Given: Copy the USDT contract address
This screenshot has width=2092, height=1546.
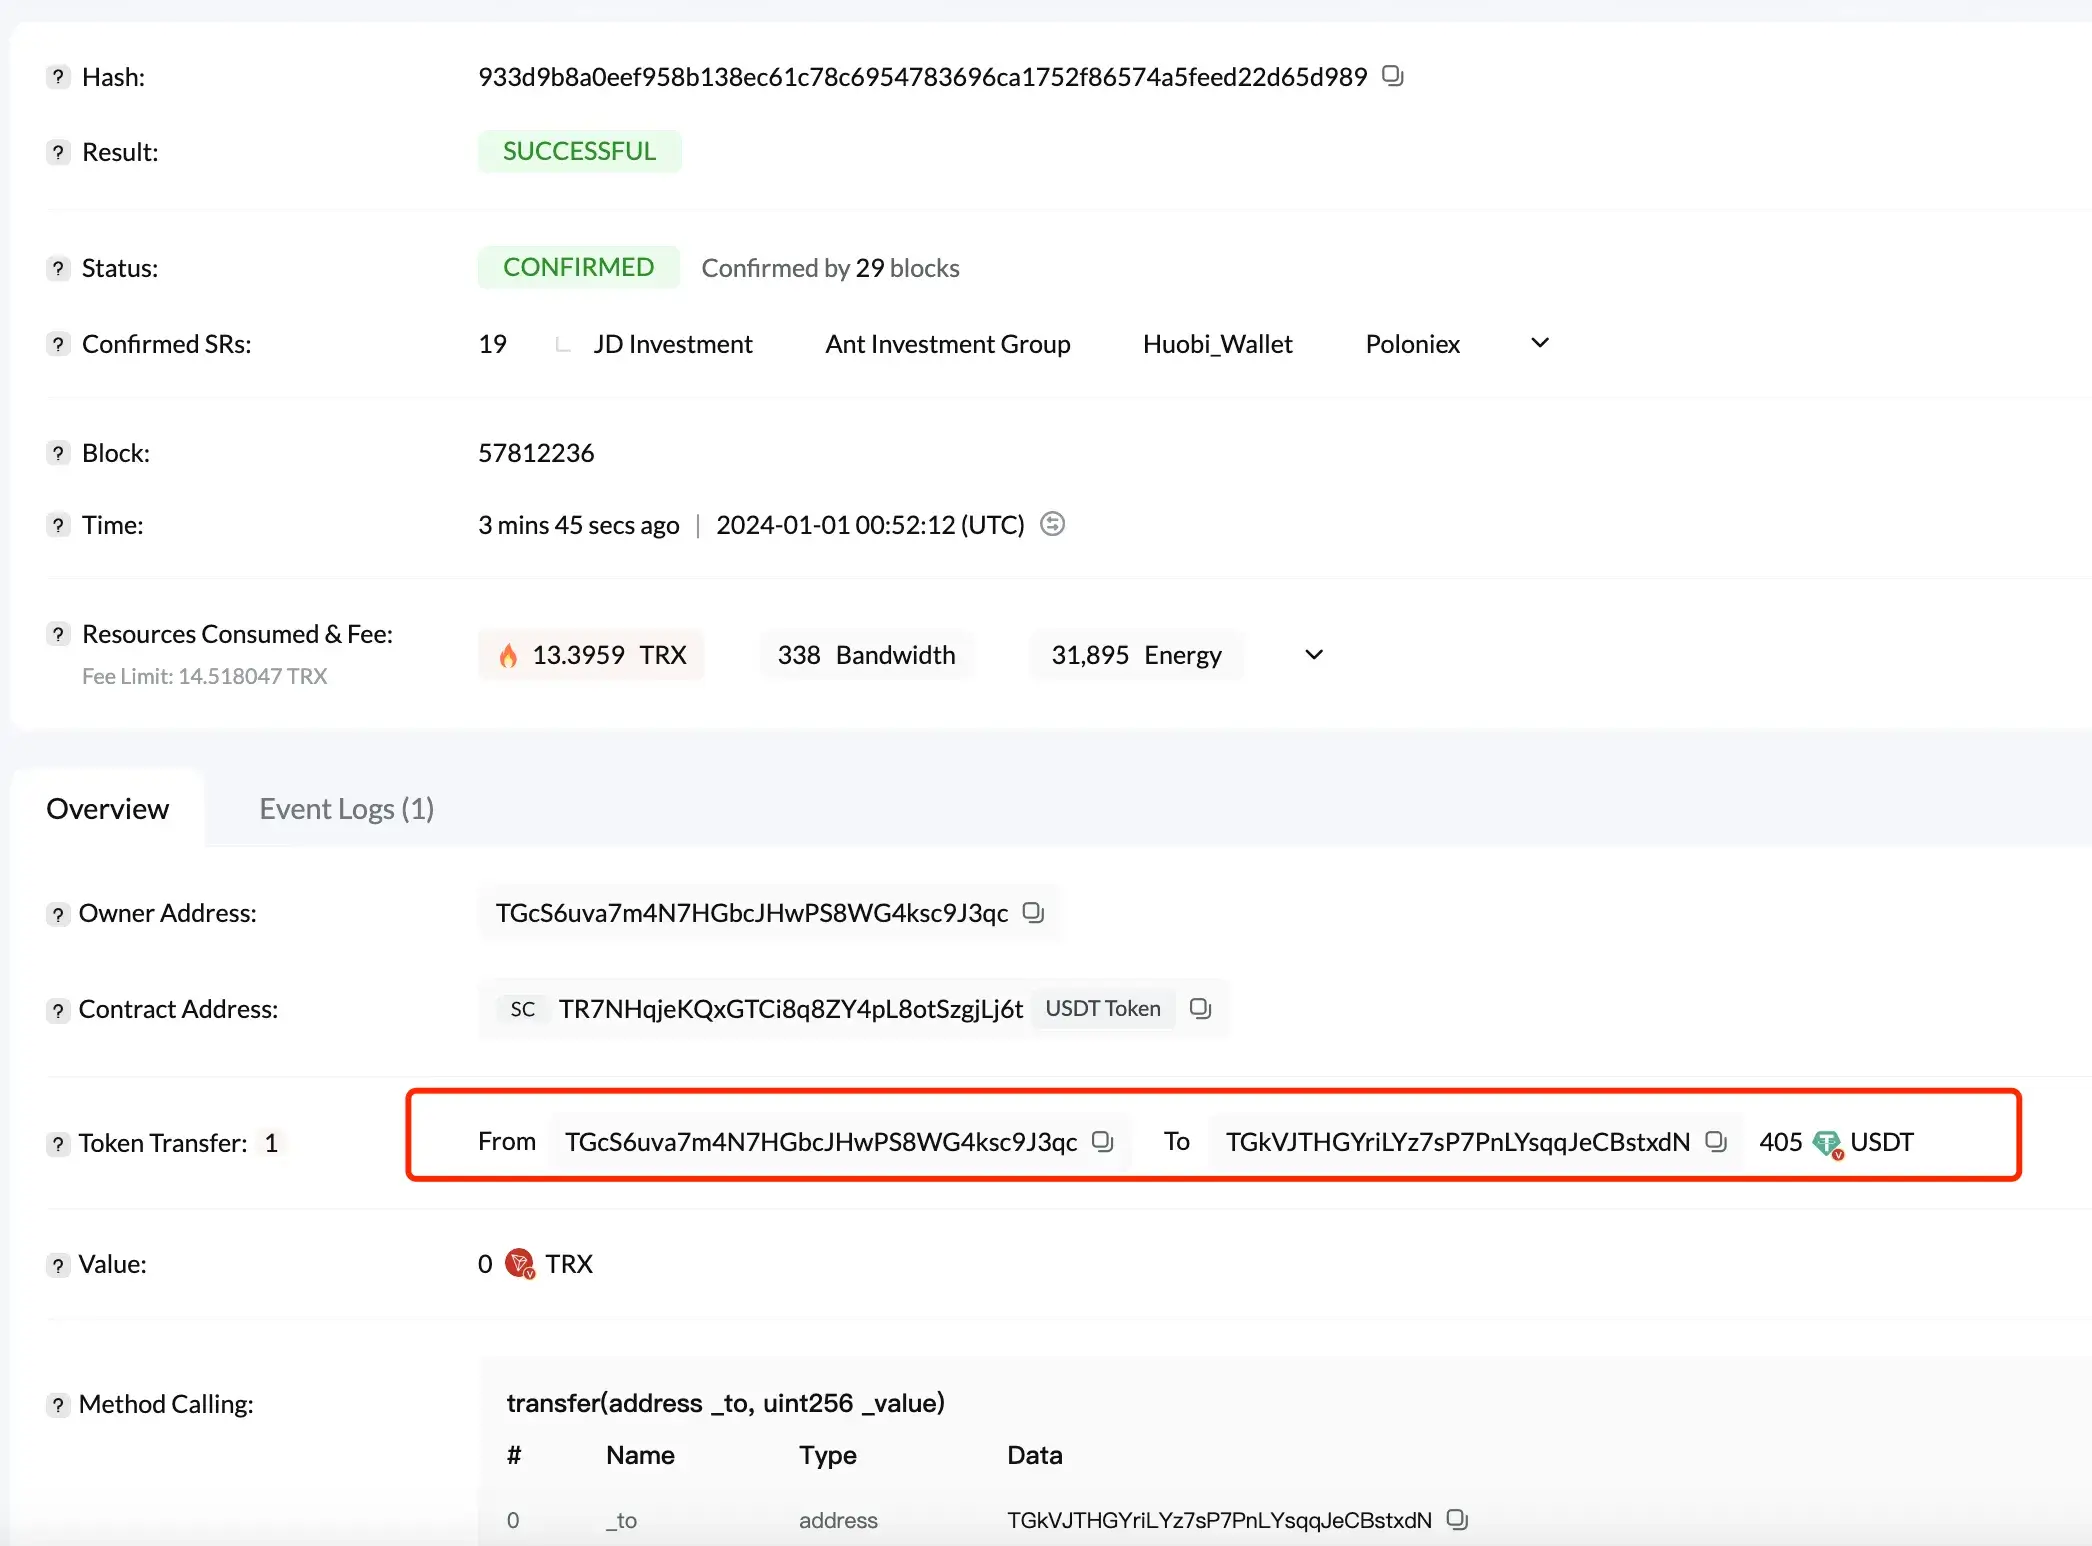Looking at the screenshot, I should pos(1200,1008).
